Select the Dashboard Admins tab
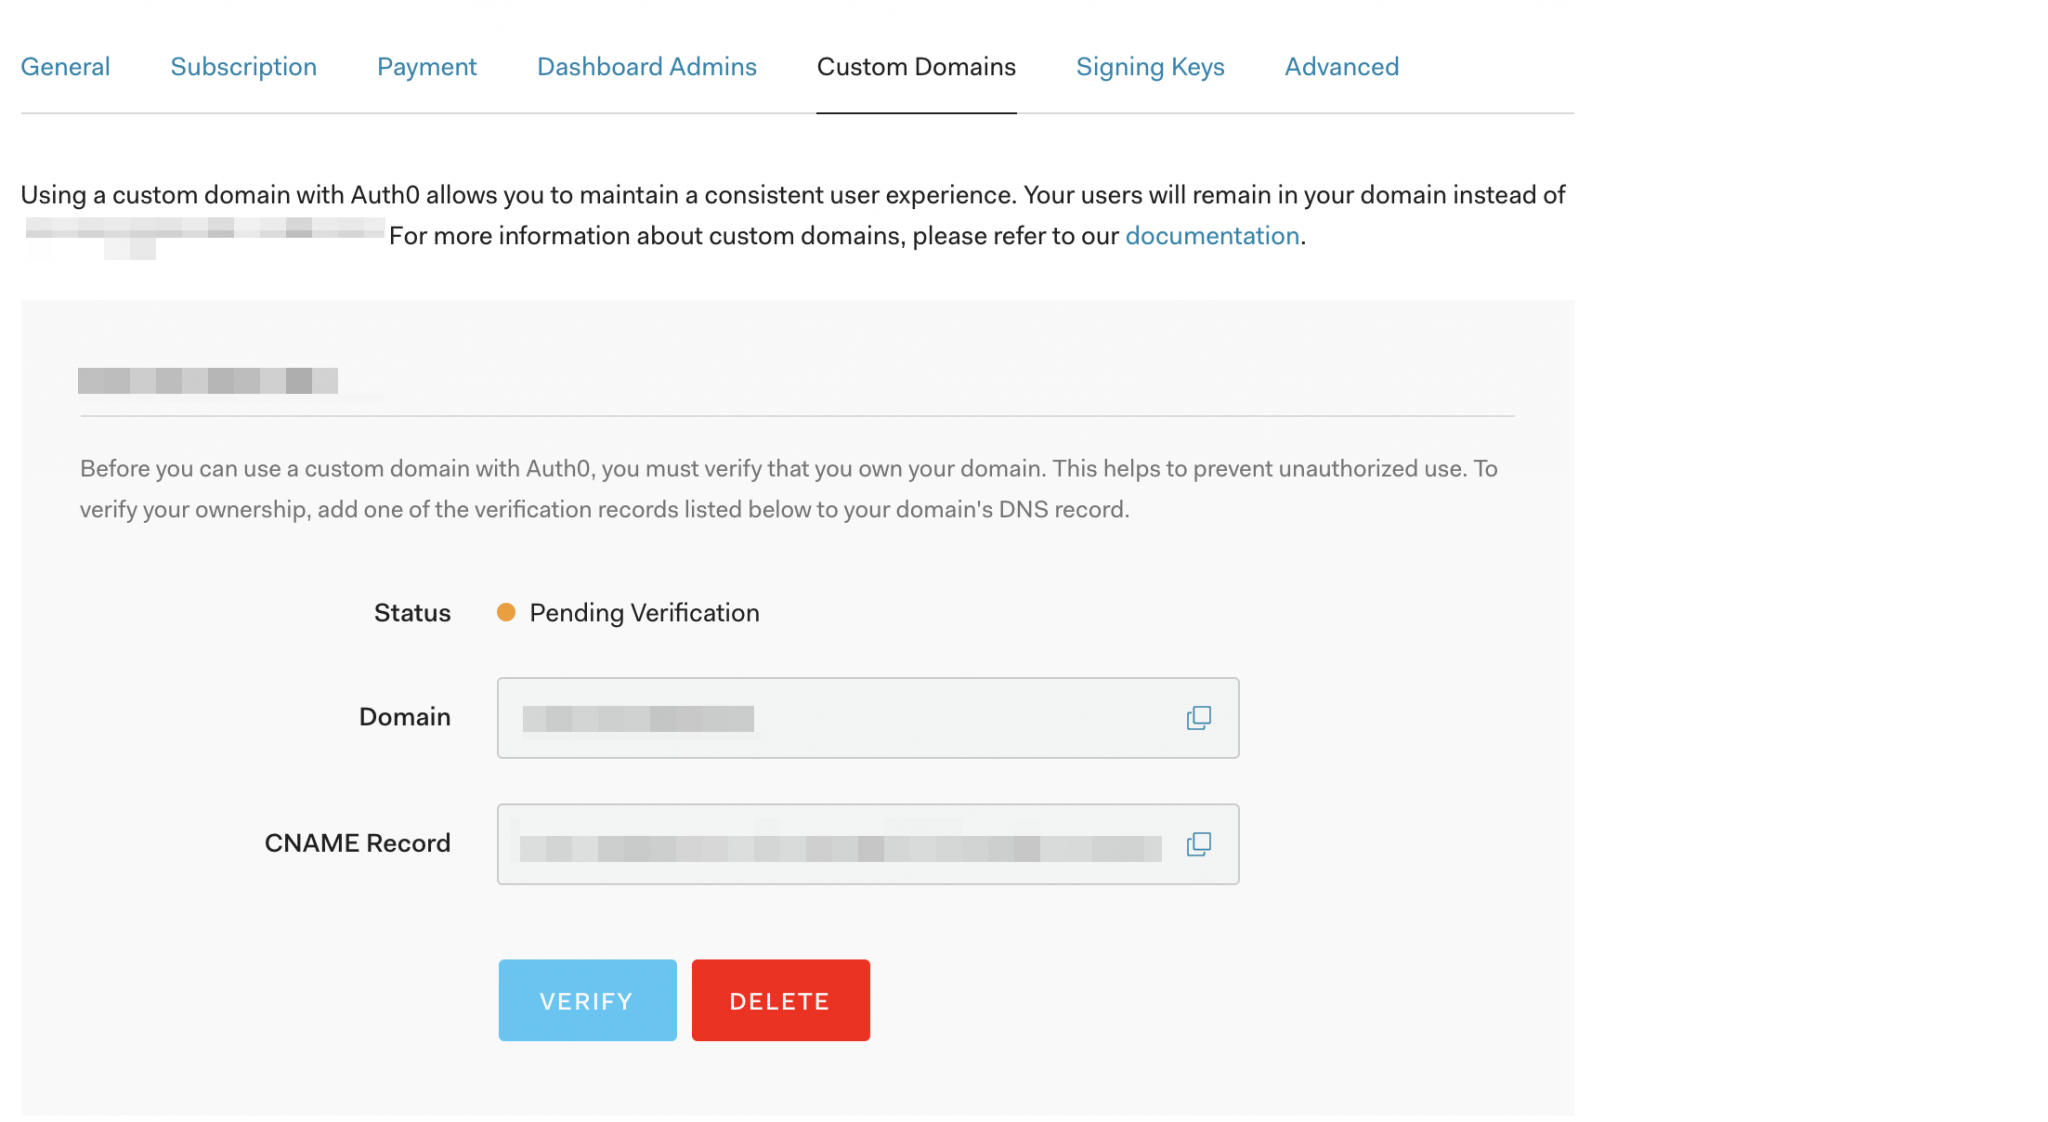 [x=646, y=66]
